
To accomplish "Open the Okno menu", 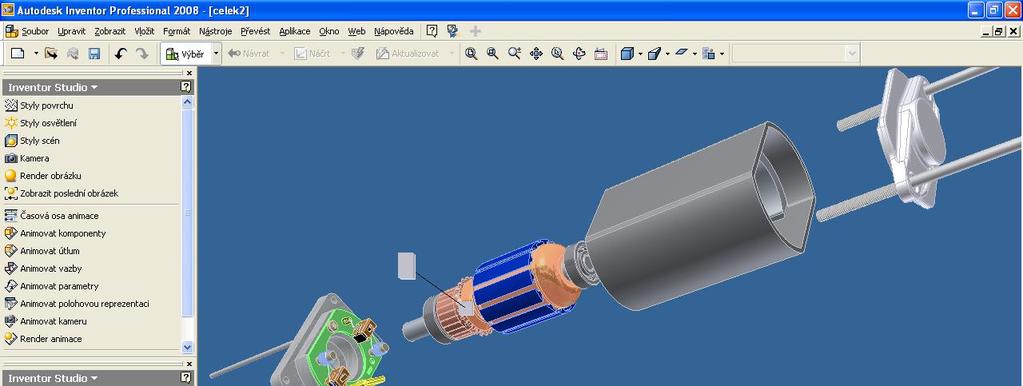I will click(x=329, y=31).
